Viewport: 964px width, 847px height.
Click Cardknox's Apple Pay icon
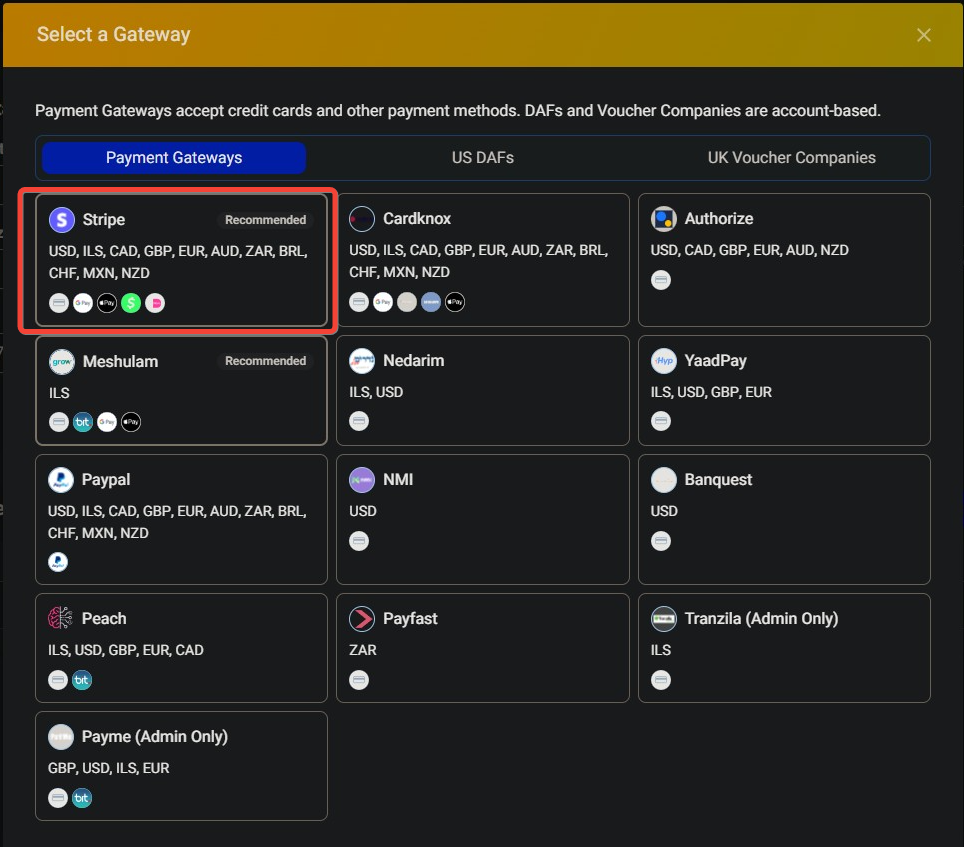click(x=455, y=302)
